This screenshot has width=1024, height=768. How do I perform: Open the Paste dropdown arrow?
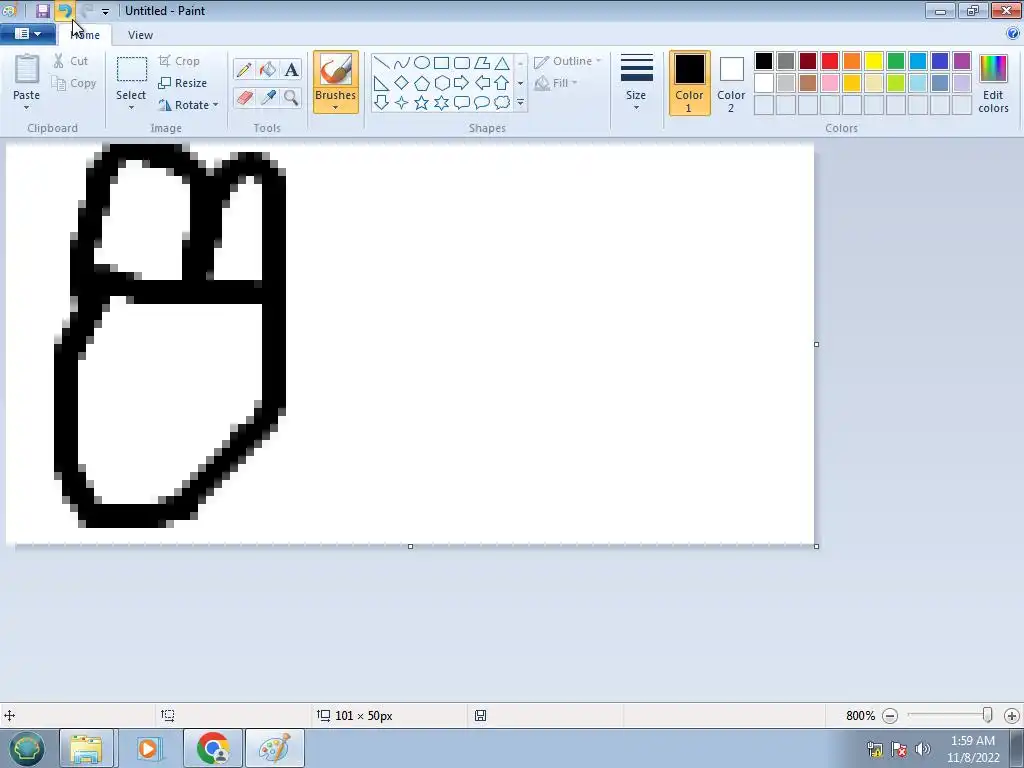click(27, 108)
